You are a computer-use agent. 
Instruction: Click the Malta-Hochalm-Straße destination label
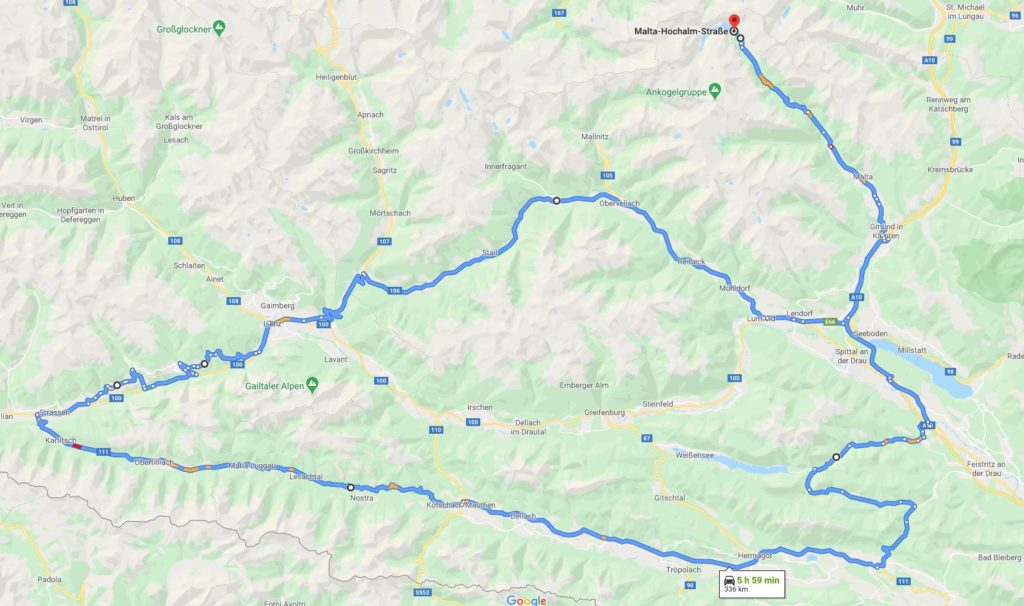coord(680,31)
